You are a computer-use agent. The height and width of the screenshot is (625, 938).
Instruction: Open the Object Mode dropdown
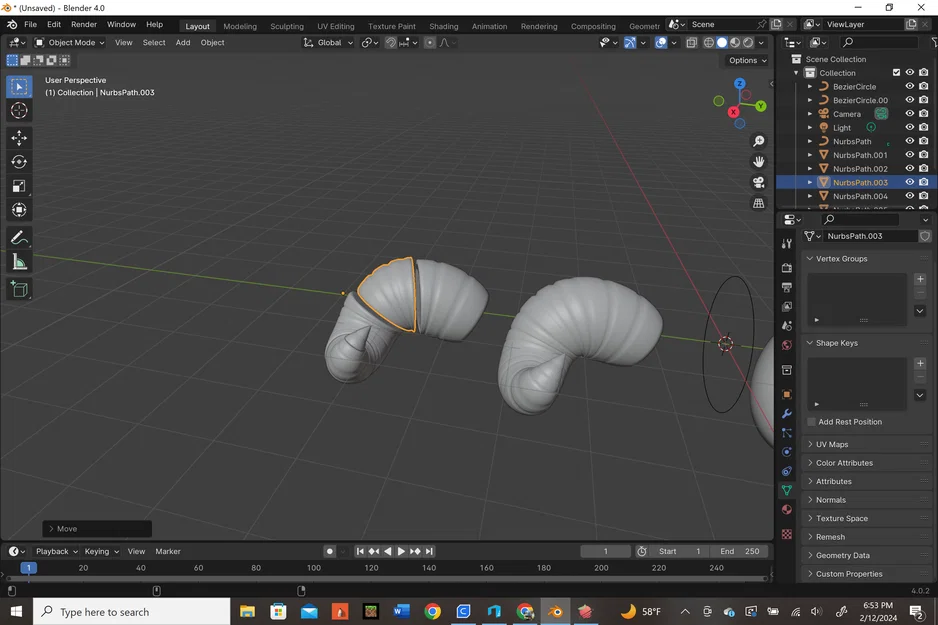[x=69, y=42]
